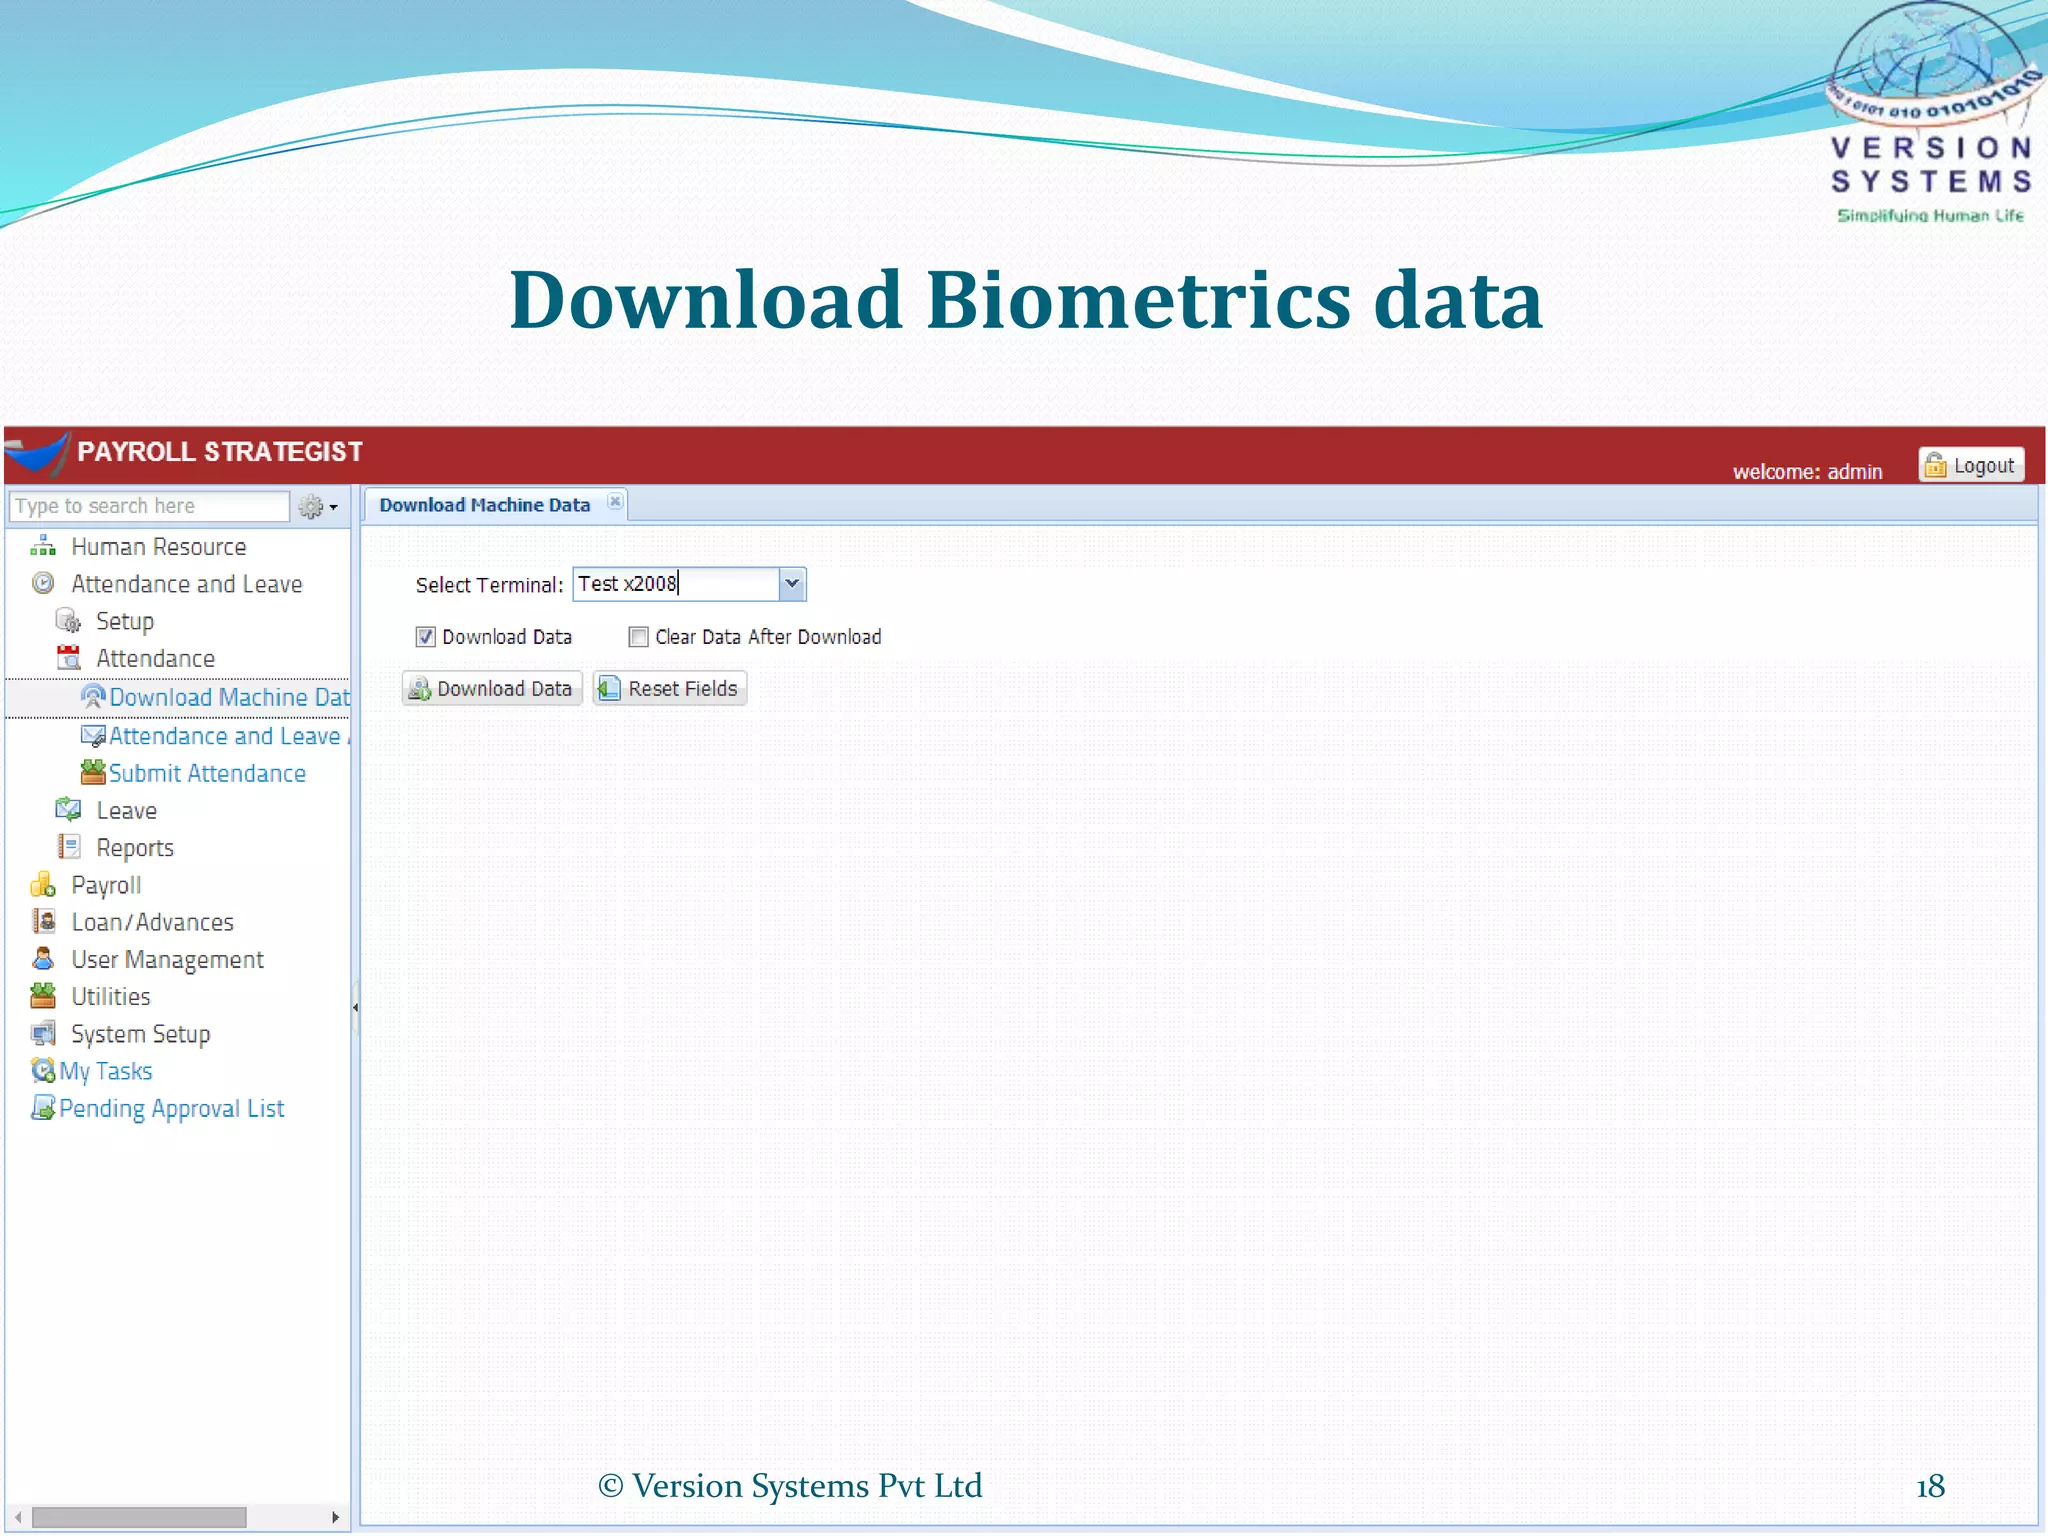Screen dimensions: 2048x1536
Task: Open the System Setup menu item
Action: click(x=141, y=1034)
